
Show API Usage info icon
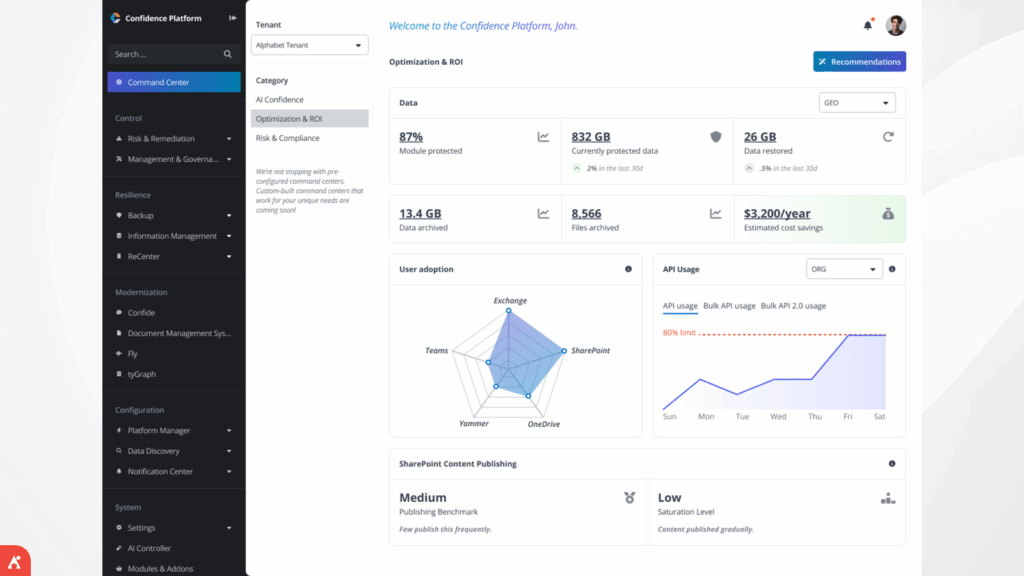(892, 269)
